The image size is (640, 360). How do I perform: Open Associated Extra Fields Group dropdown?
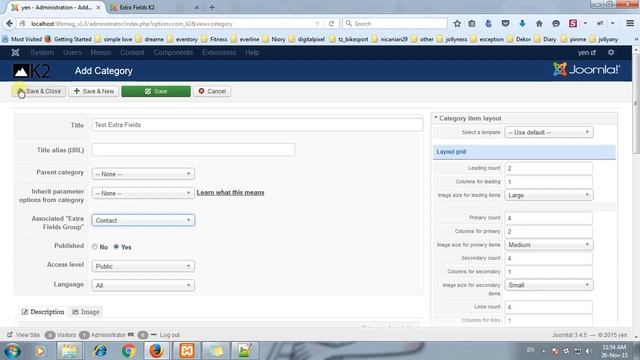[x=143, y=220]
